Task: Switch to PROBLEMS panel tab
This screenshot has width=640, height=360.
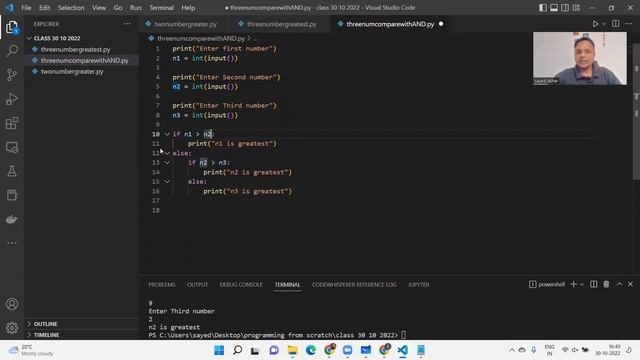Action: (x=162, y=284)
